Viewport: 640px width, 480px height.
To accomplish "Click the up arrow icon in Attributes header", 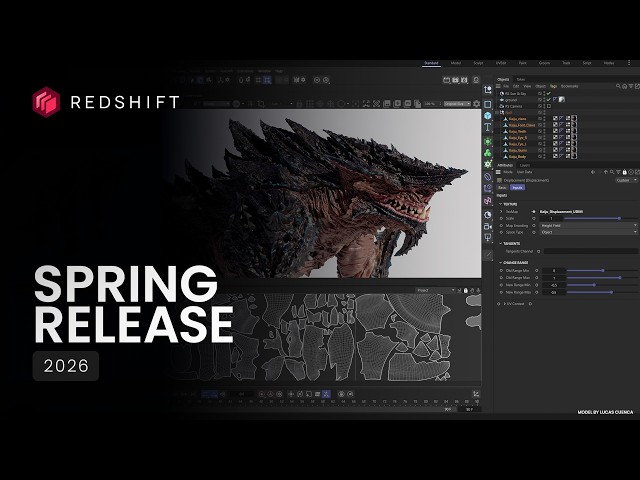I will [x=606, y=172].
